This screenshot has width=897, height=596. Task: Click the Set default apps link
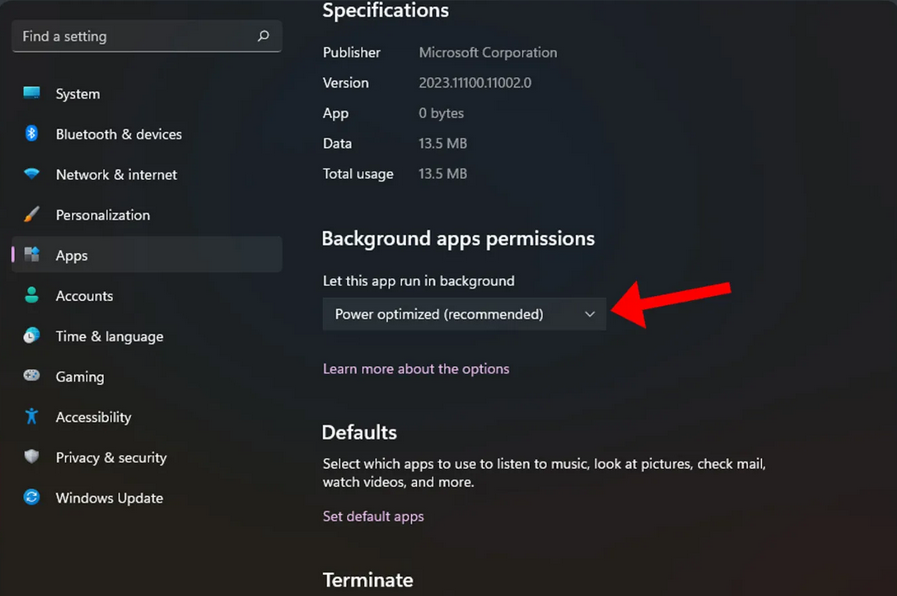tap(373, 517)
